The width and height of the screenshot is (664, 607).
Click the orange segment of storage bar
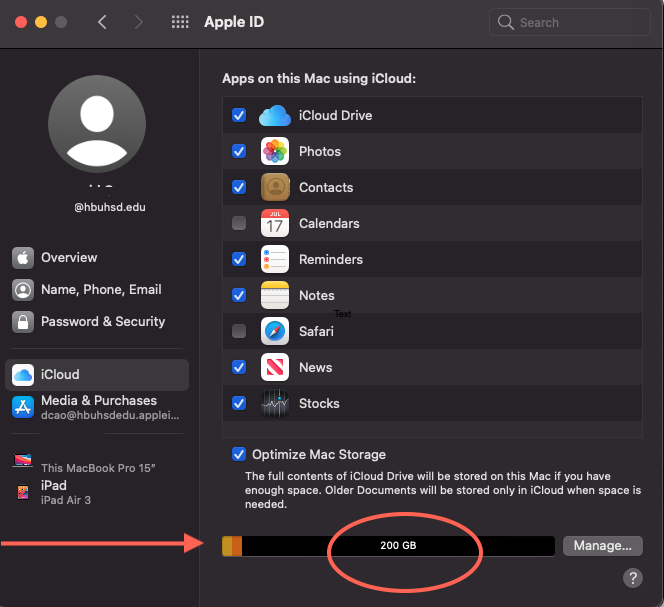pyautogui.click(x=237, y=546)
